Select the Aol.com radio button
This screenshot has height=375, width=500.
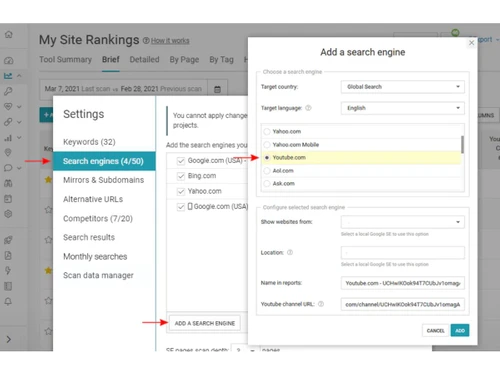click(x=267, y=171)
